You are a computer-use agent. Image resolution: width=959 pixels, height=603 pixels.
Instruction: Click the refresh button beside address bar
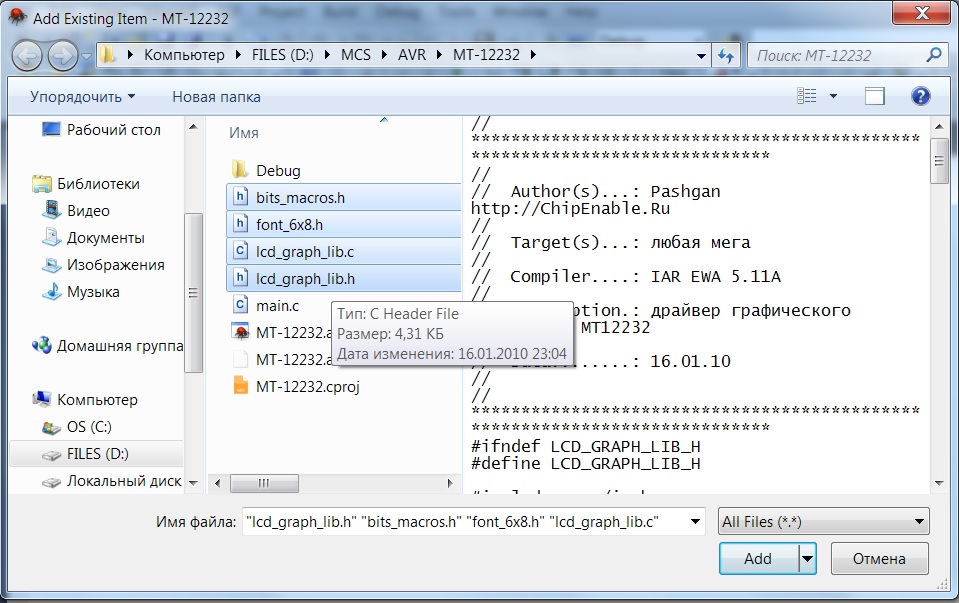pyautogui.click(x=726, y=55)
